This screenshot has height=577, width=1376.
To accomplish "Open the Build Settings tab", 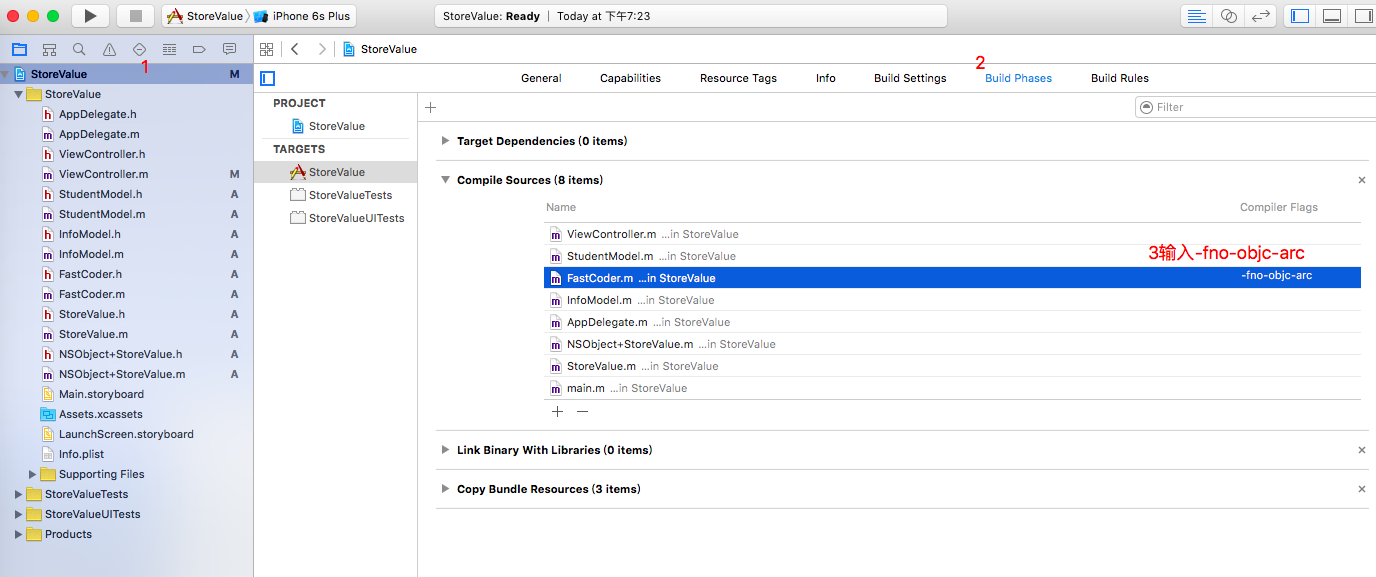I will coord(910,78).
